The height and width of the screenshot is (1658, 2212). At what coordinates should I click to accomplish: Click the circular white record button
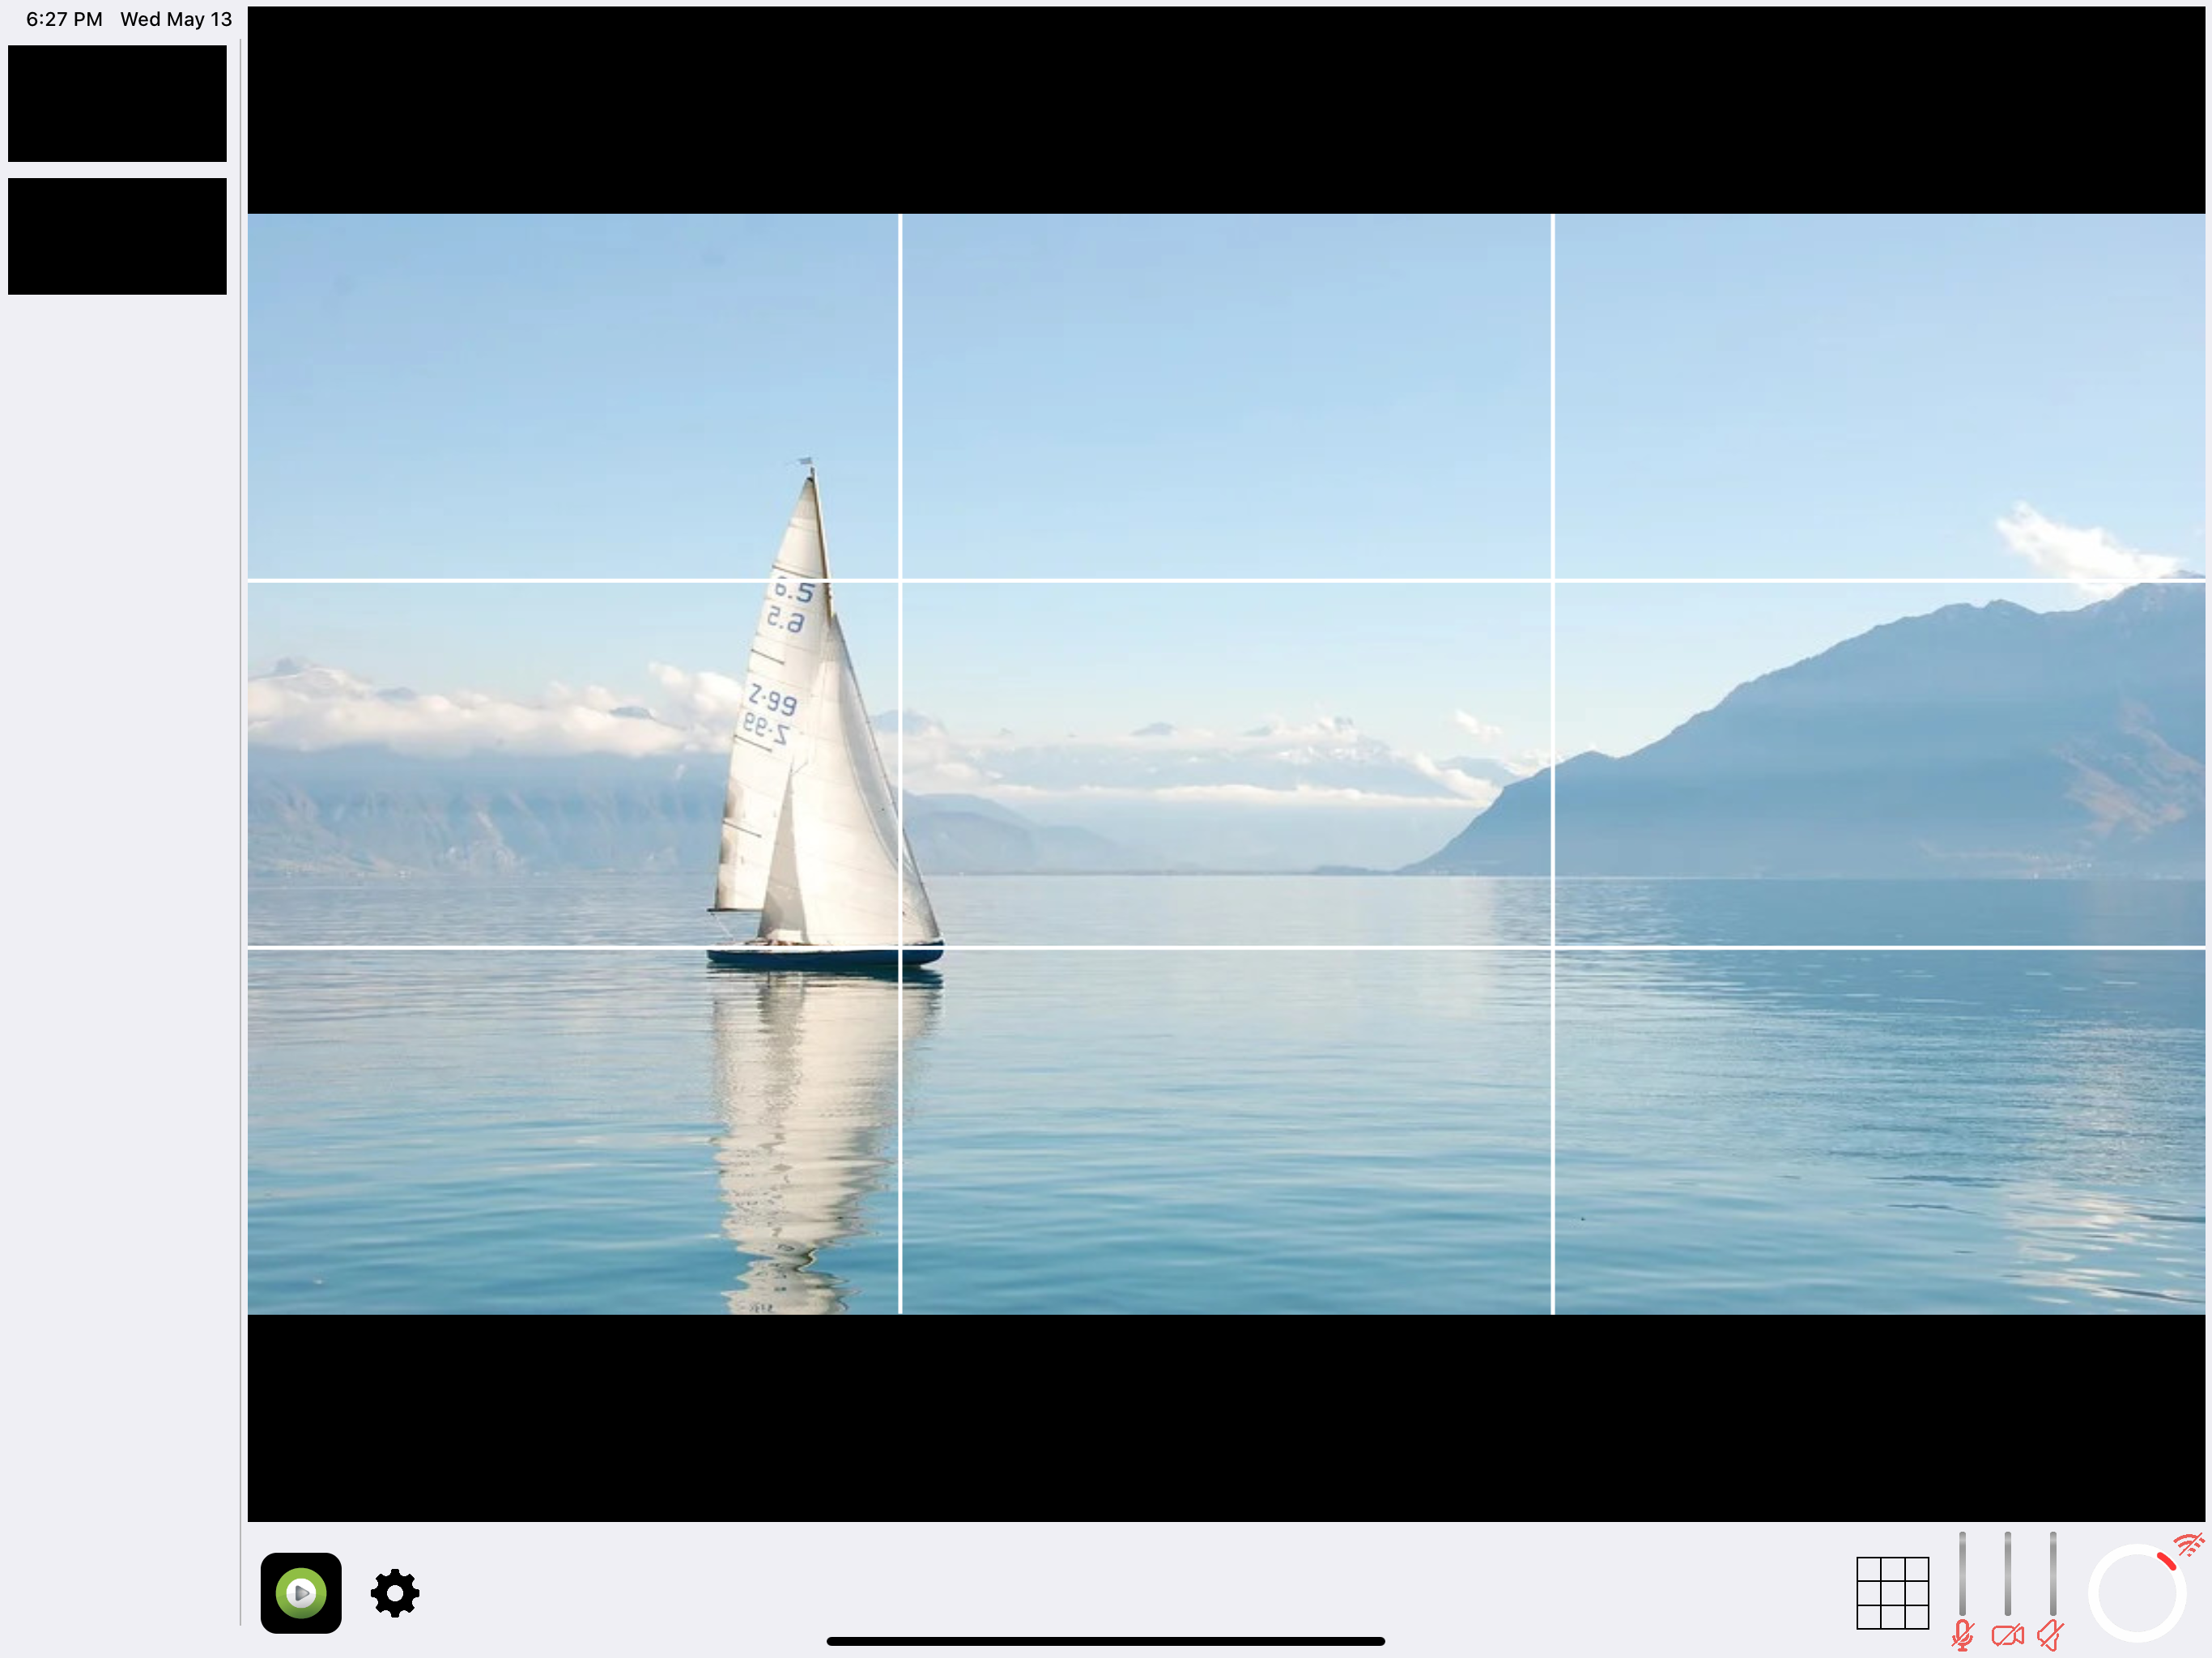pos(2136,1593)
